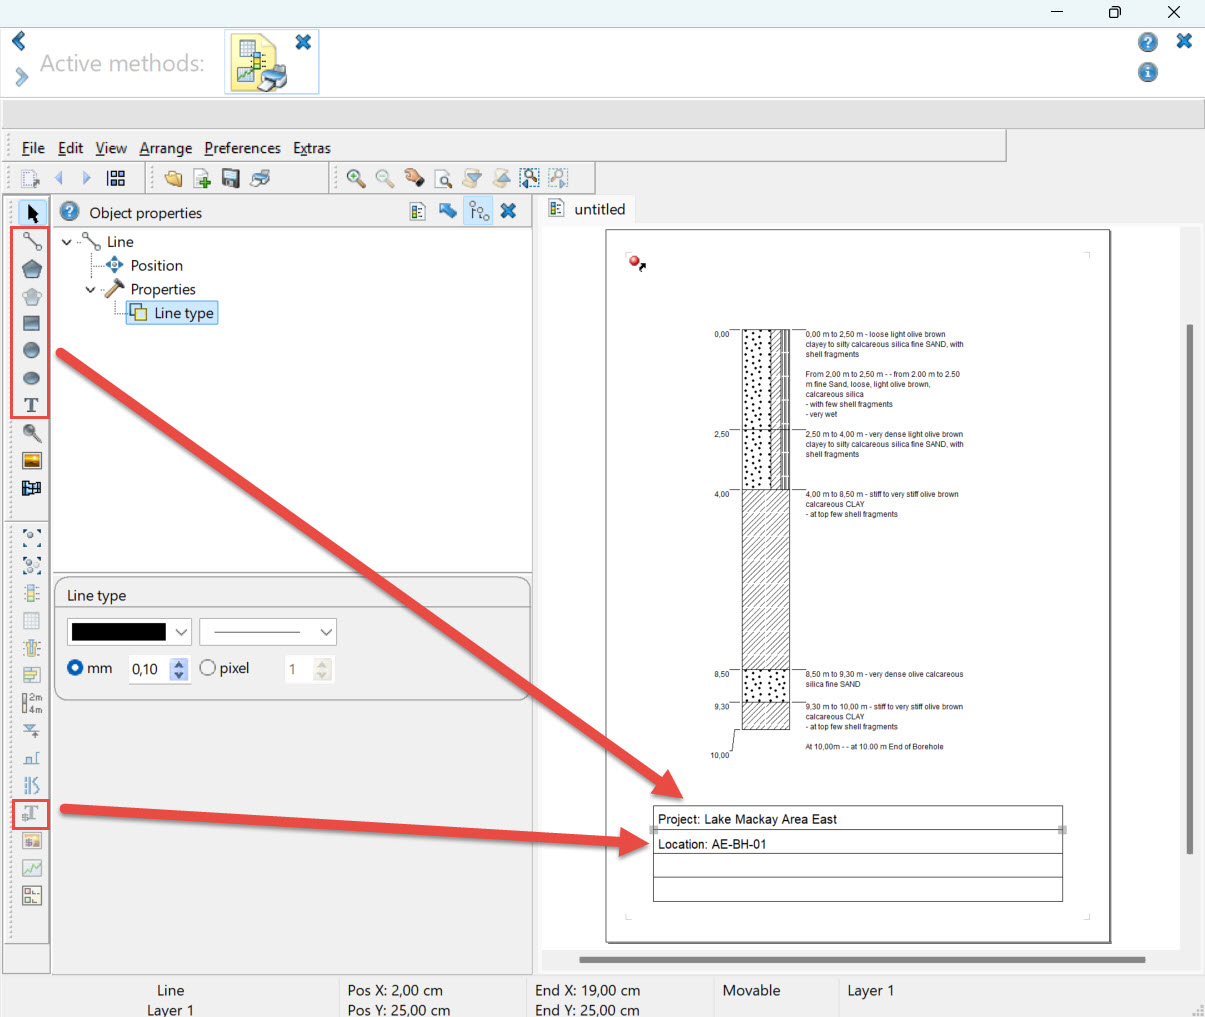
Task: Open the line color dropdown
Action: 181,632
